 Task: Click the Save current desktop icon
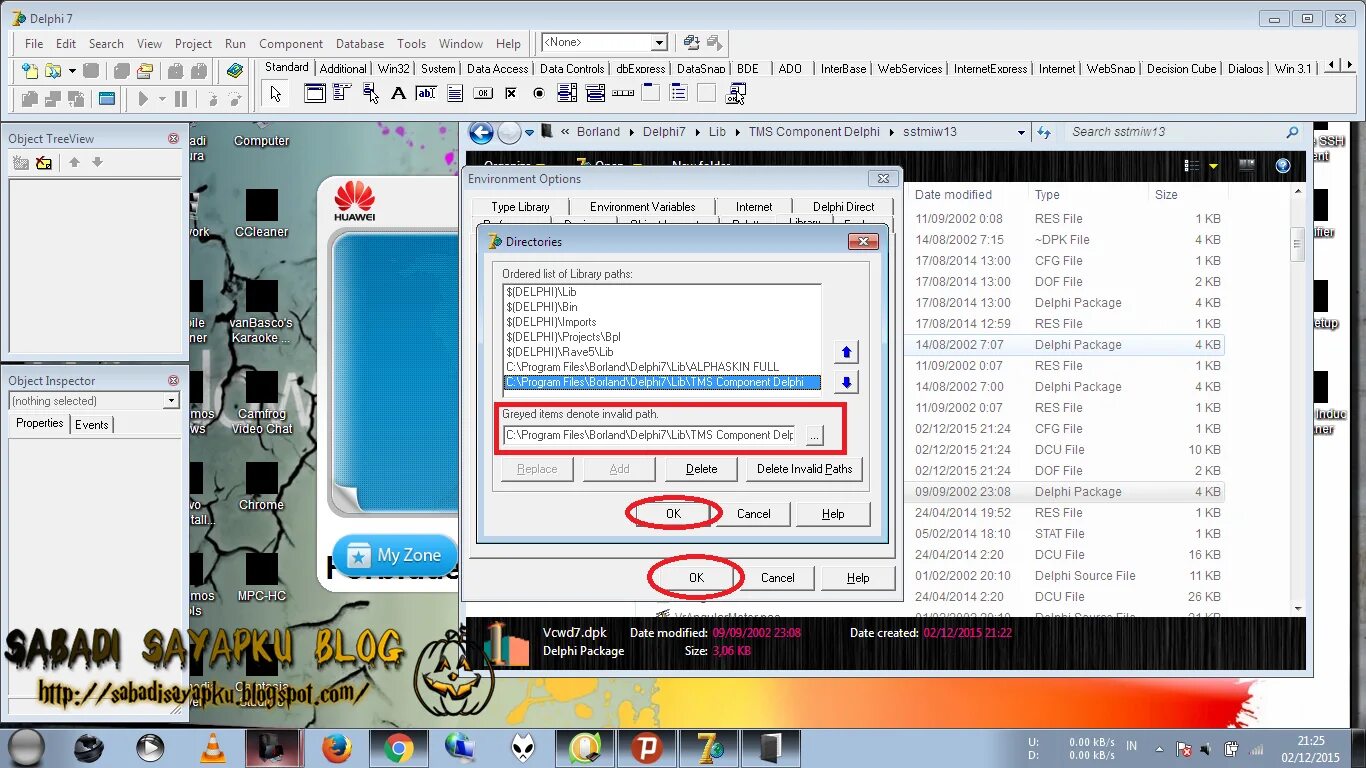691,43
